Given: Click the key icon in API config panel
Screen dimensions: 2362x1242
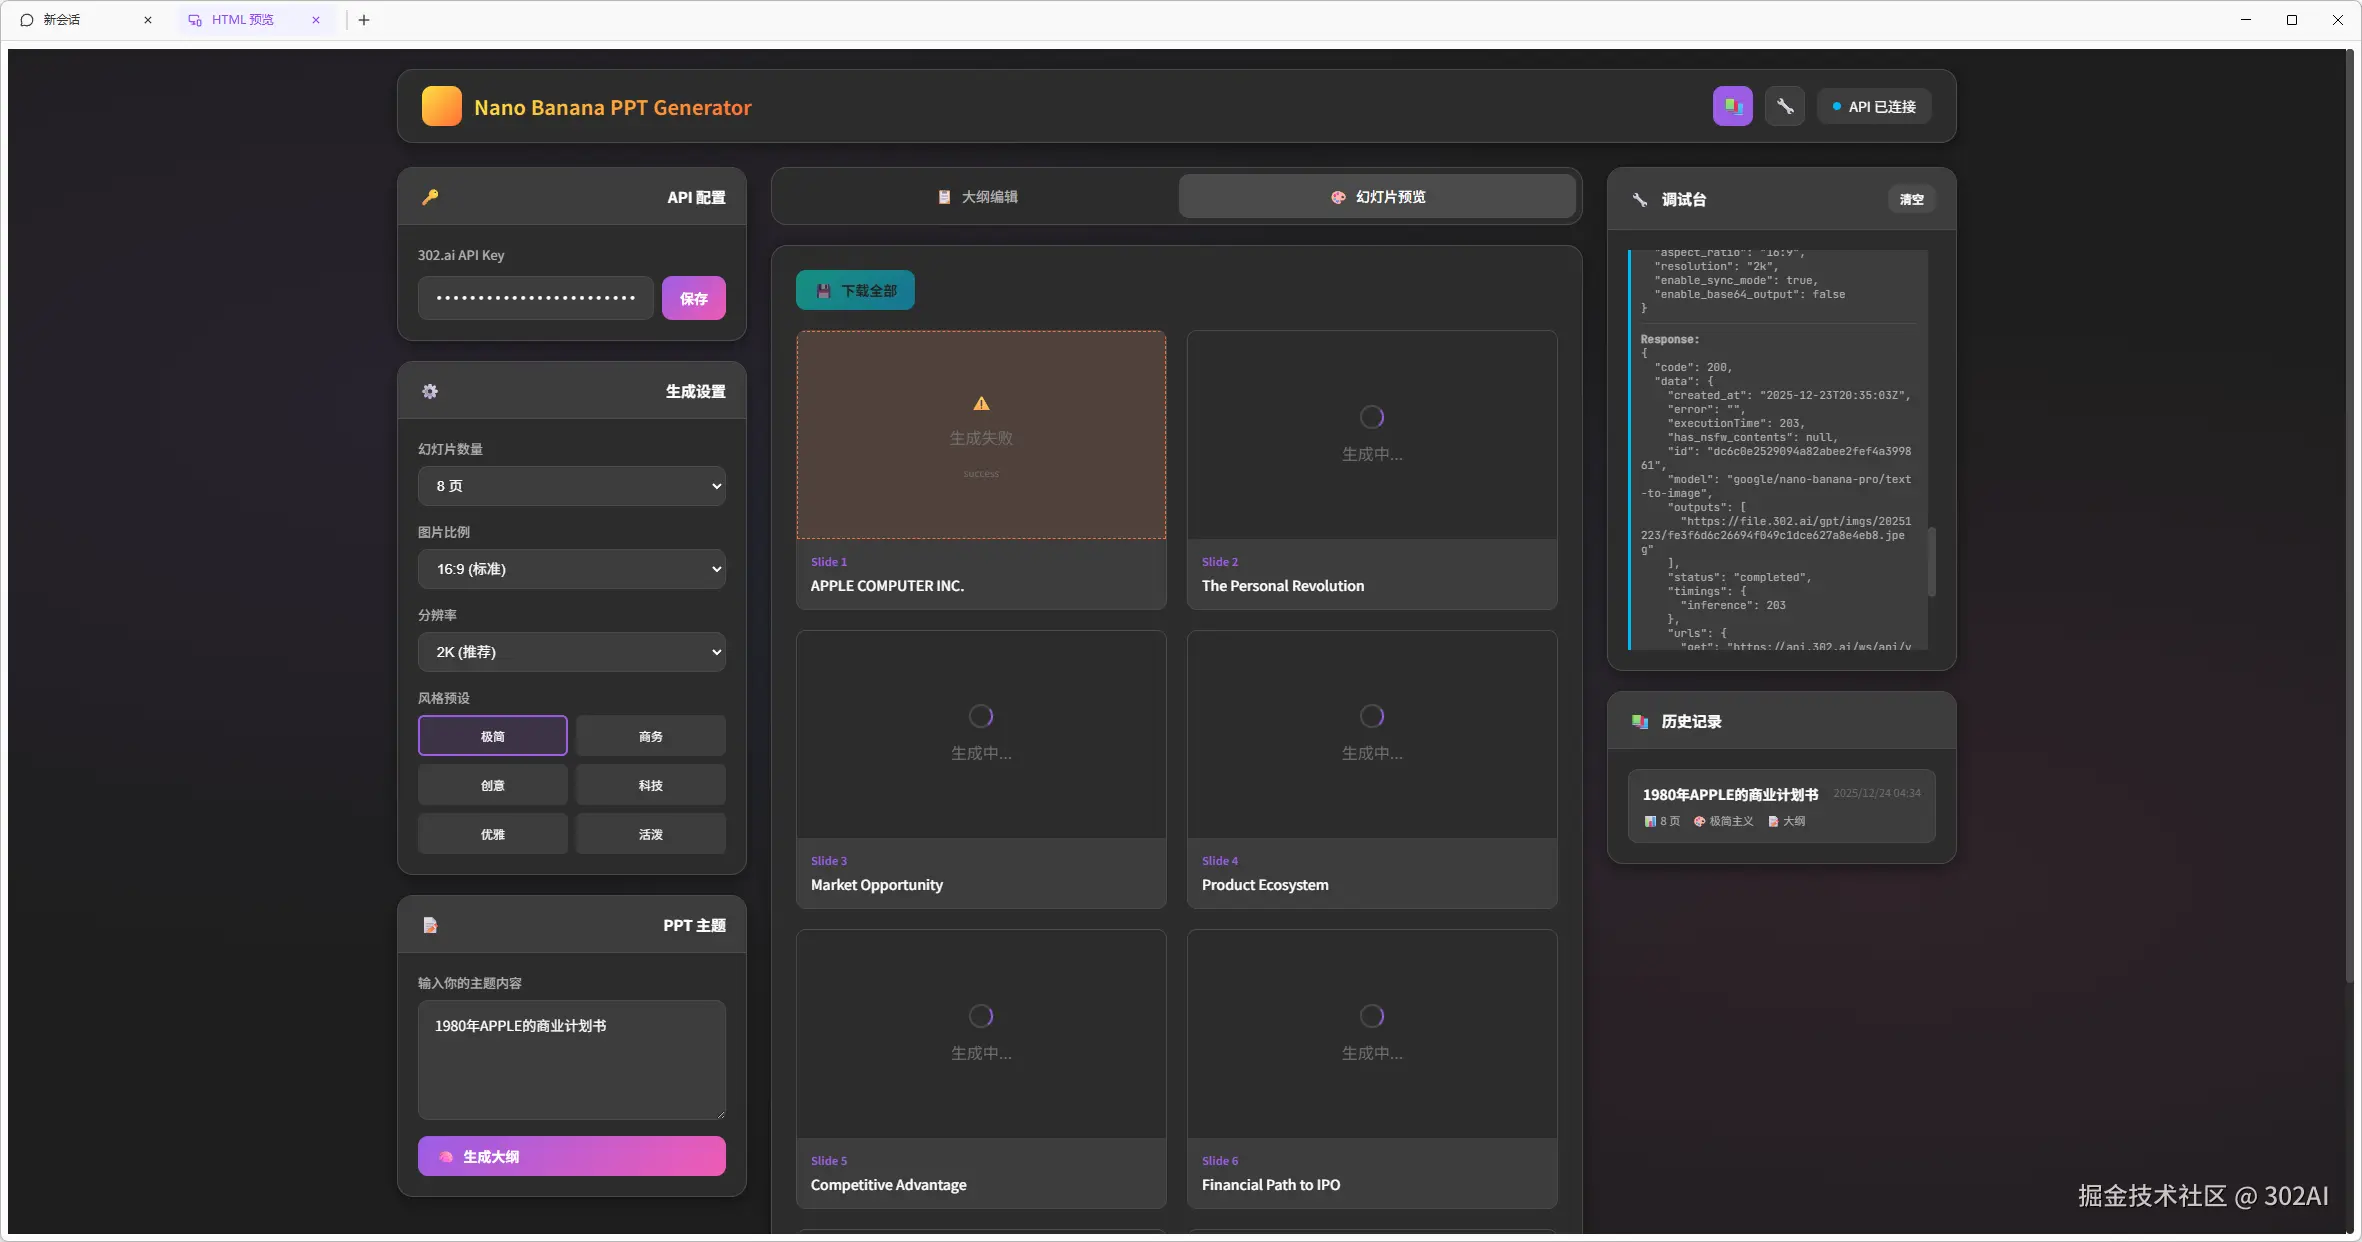Looking at the screenshot, I should tap(430, 197).
